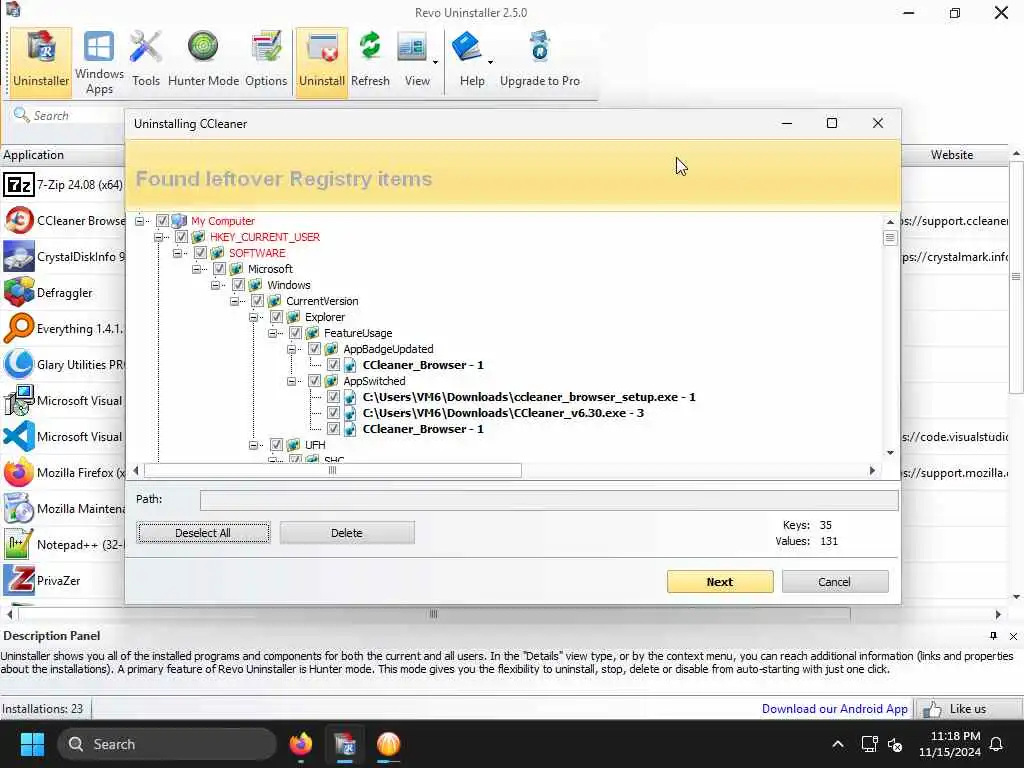Image resolution: width=1024 pixels, height=768 pixels.
Task: Click the Like us thumbs-up icon
Action: [x=932, y=709]
